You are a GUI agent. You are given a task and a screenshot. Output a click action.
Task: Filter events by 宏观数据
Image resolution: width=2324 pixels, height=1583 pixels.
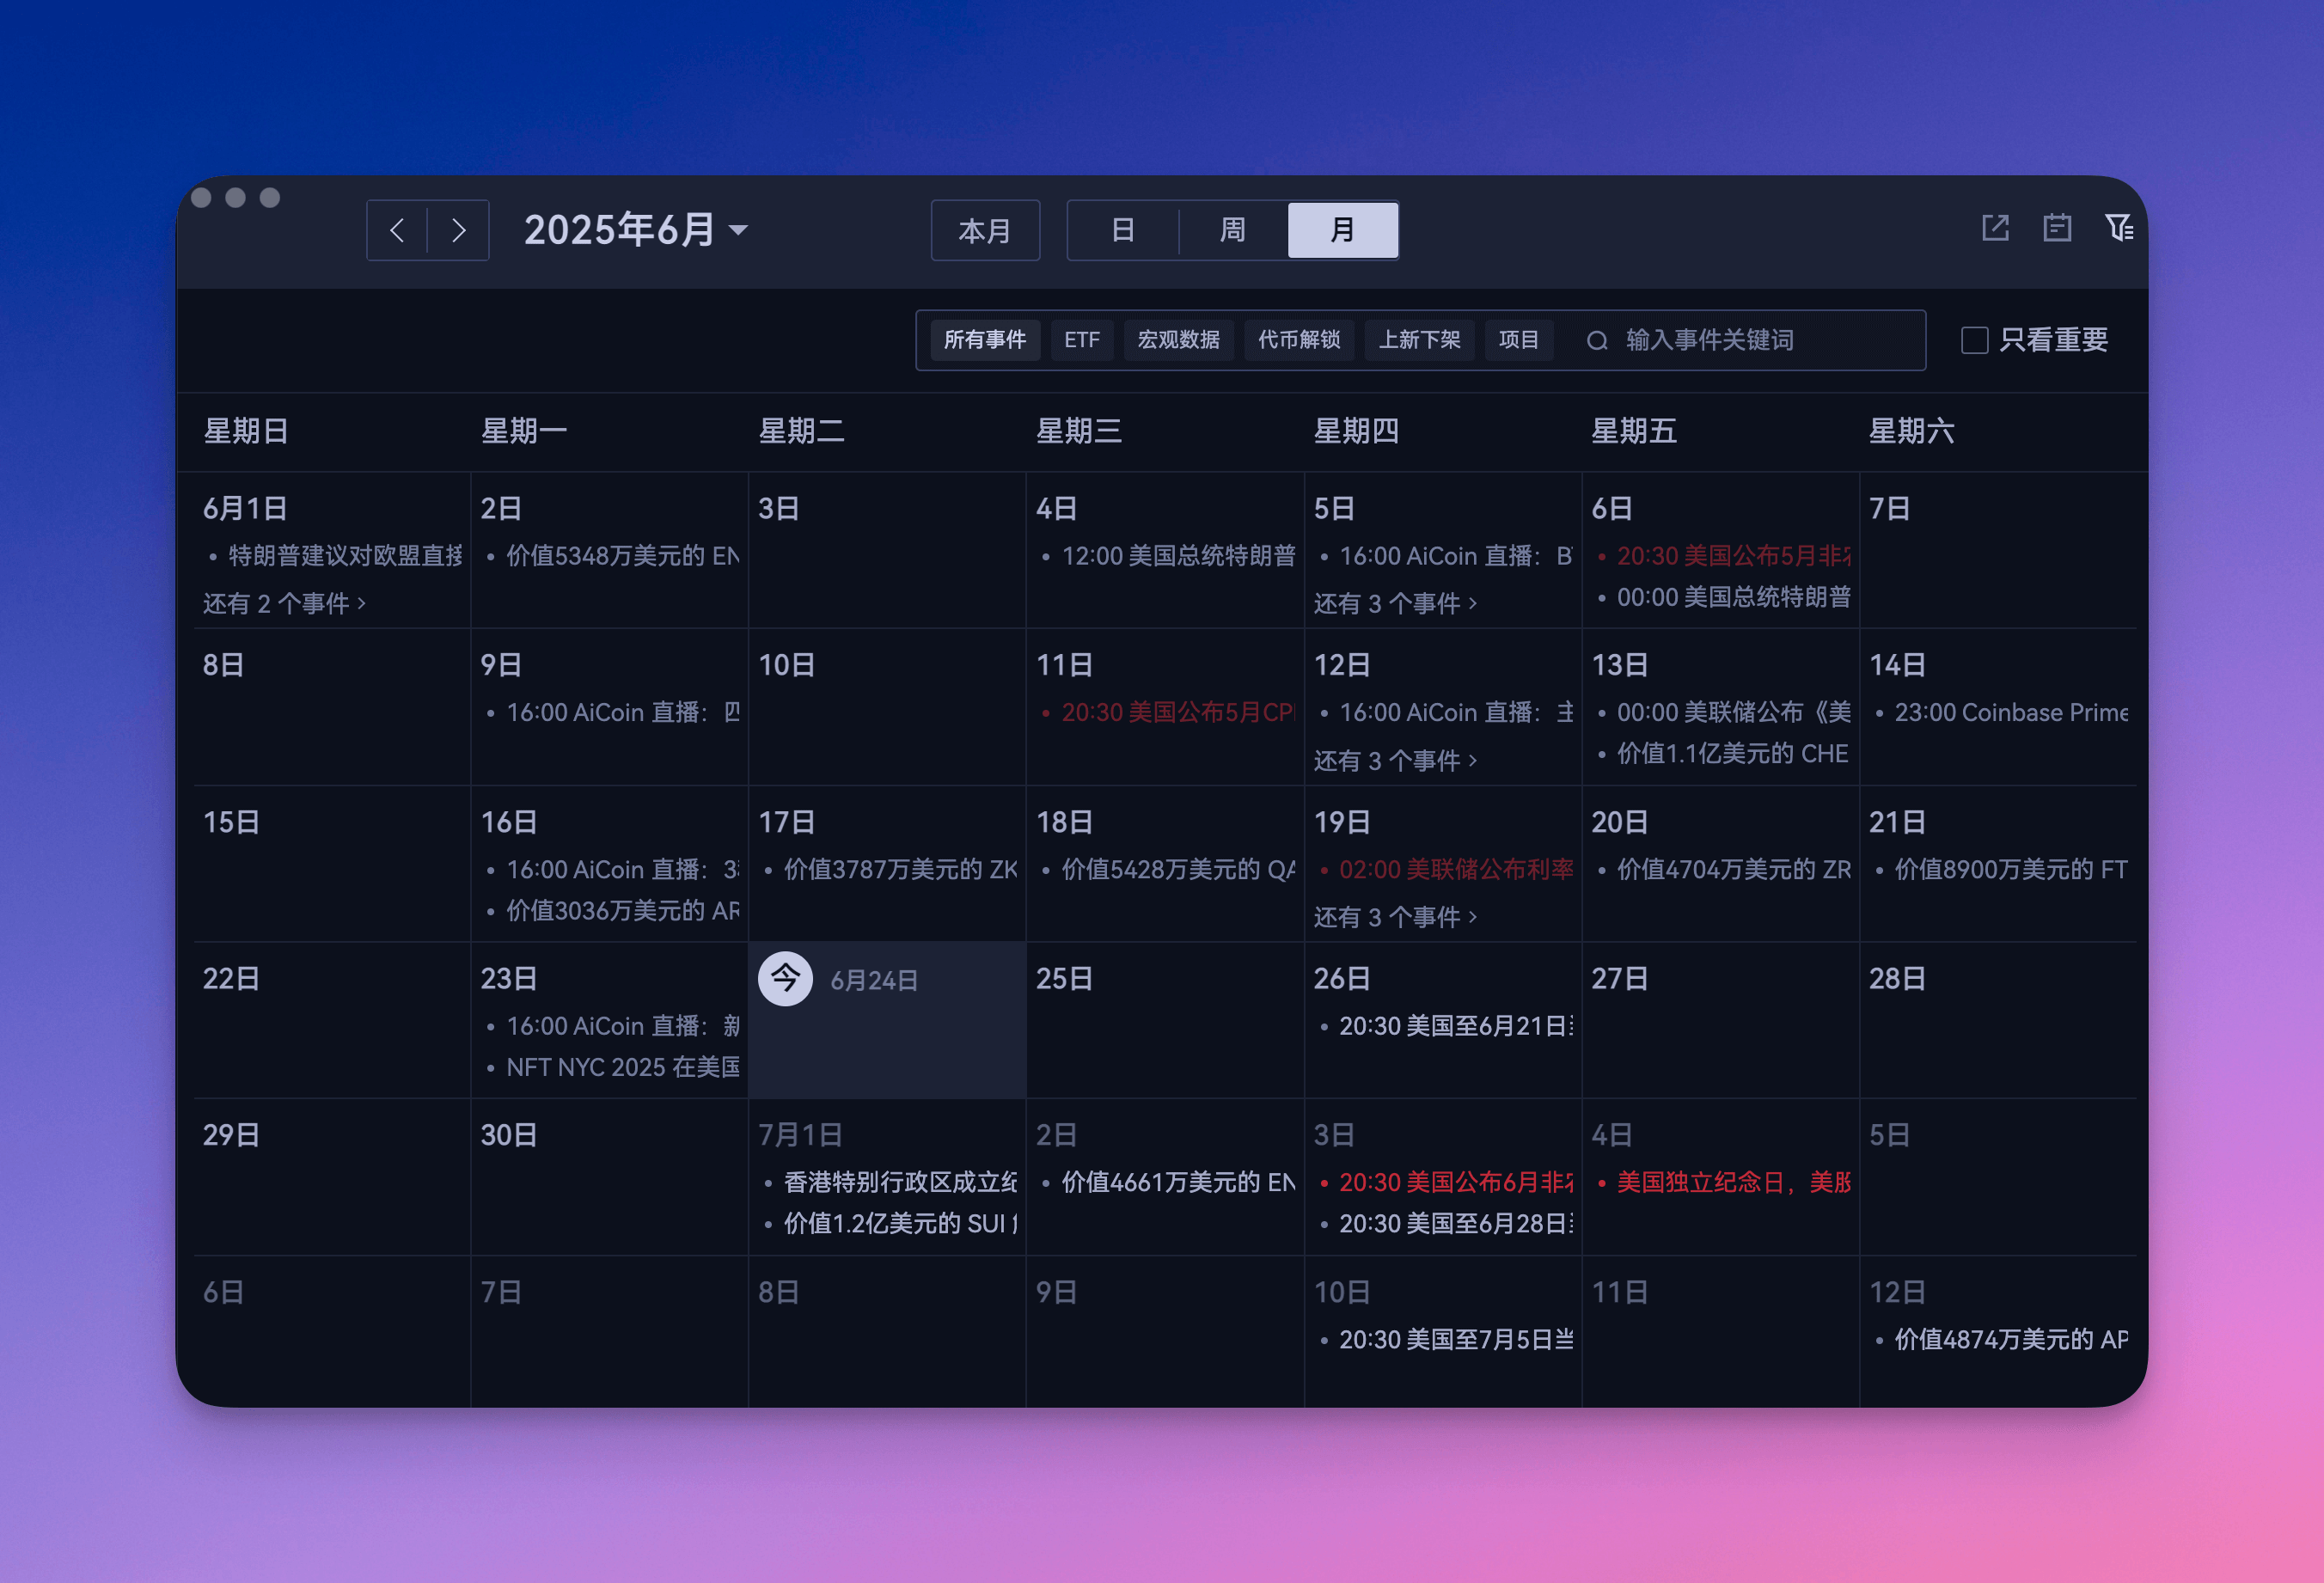(1179, 340)
